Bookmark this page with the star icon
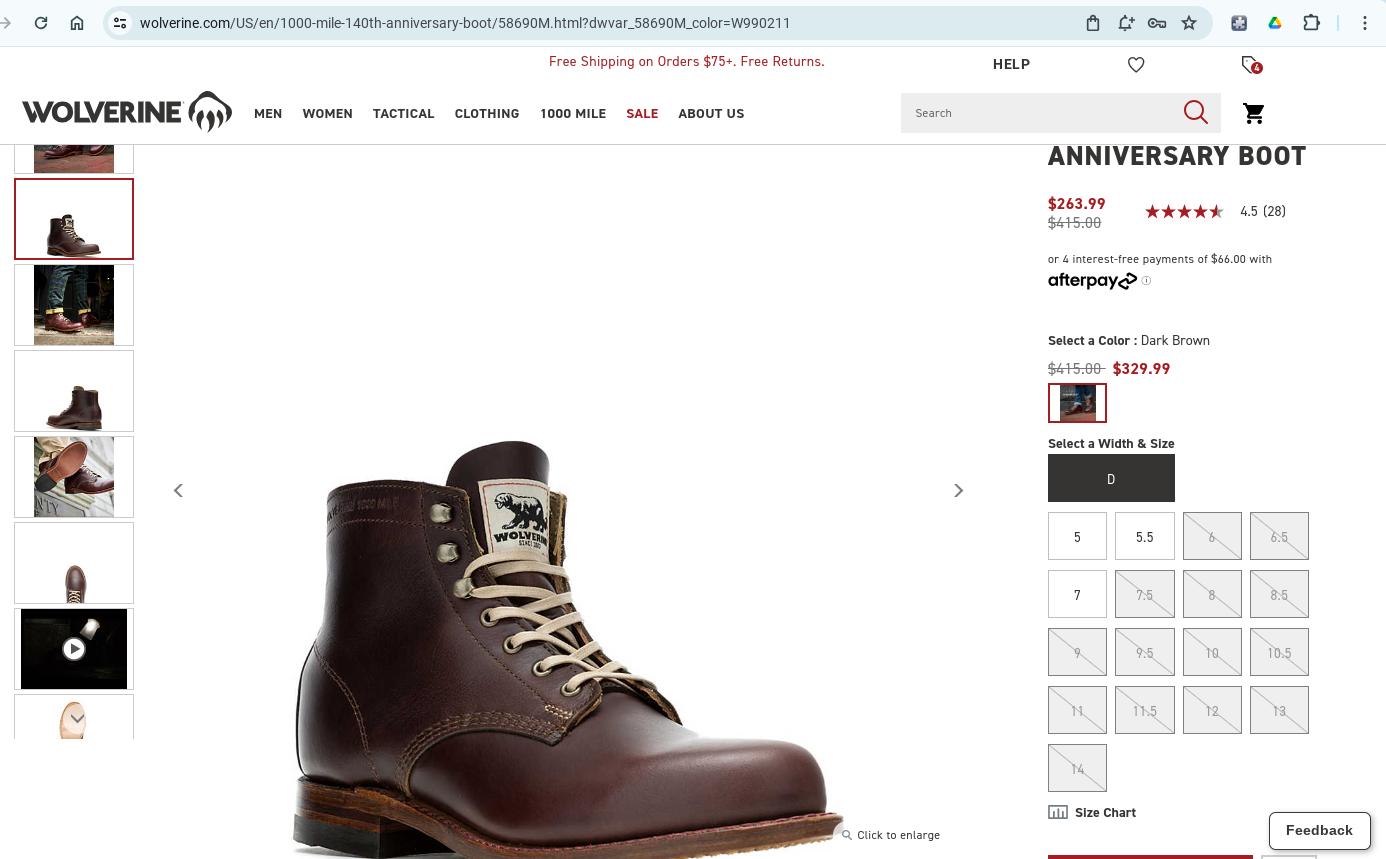 click(1189, 23)
